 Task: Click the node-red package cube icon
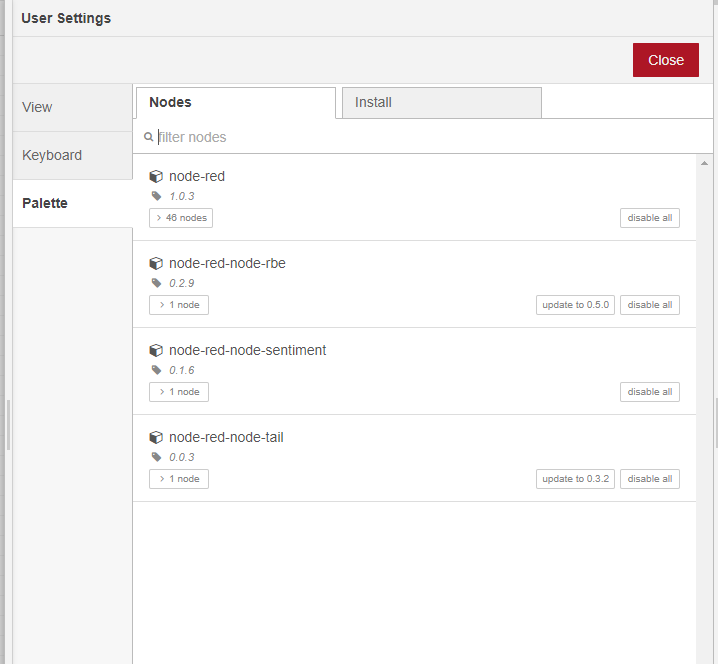[156, 177]
